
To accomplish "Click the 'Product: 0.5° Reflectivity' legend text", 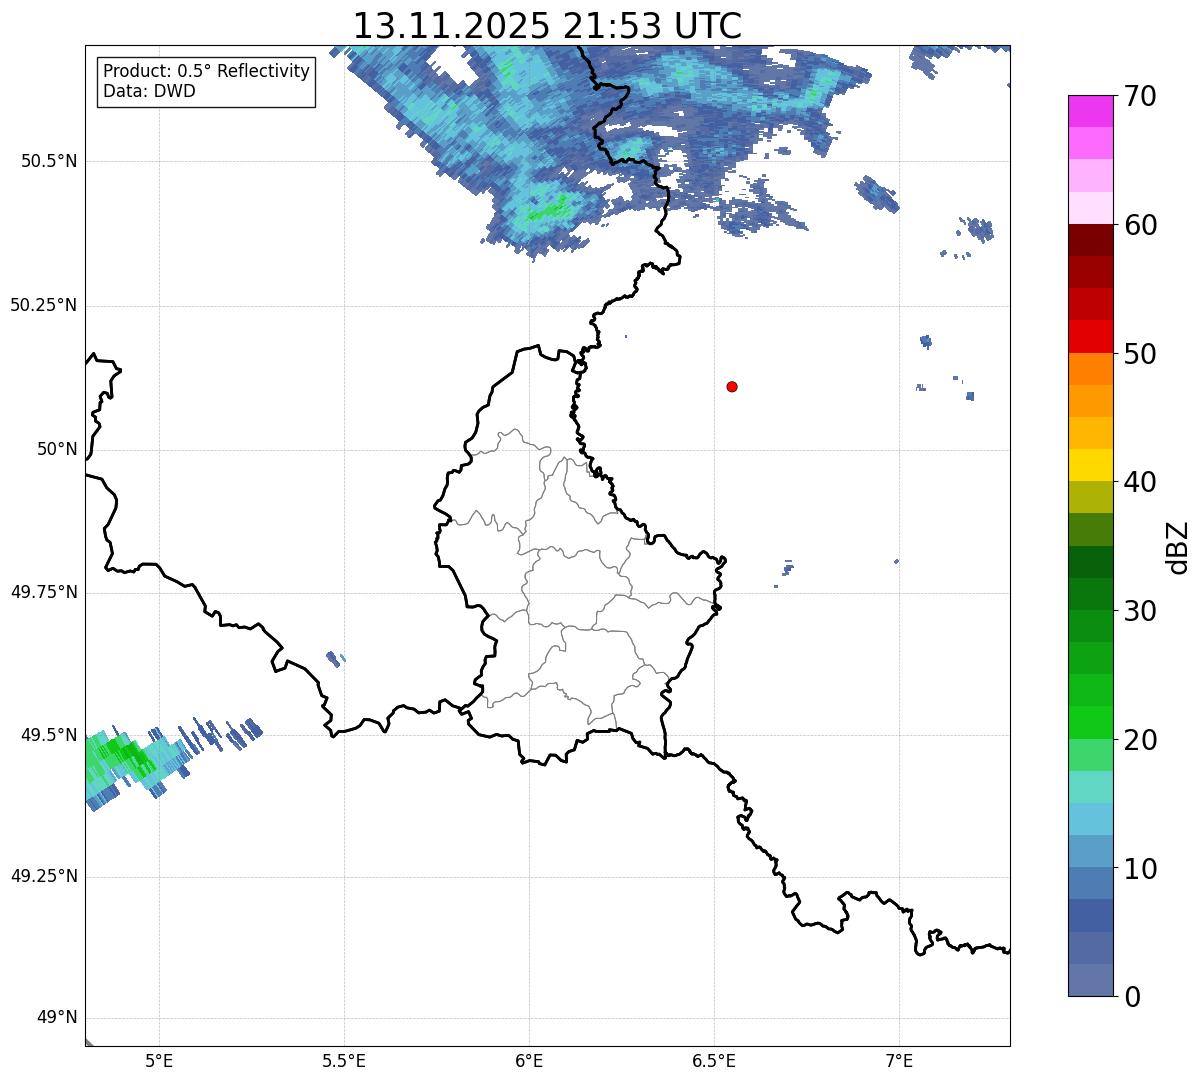I will click(x=206, y=72).
